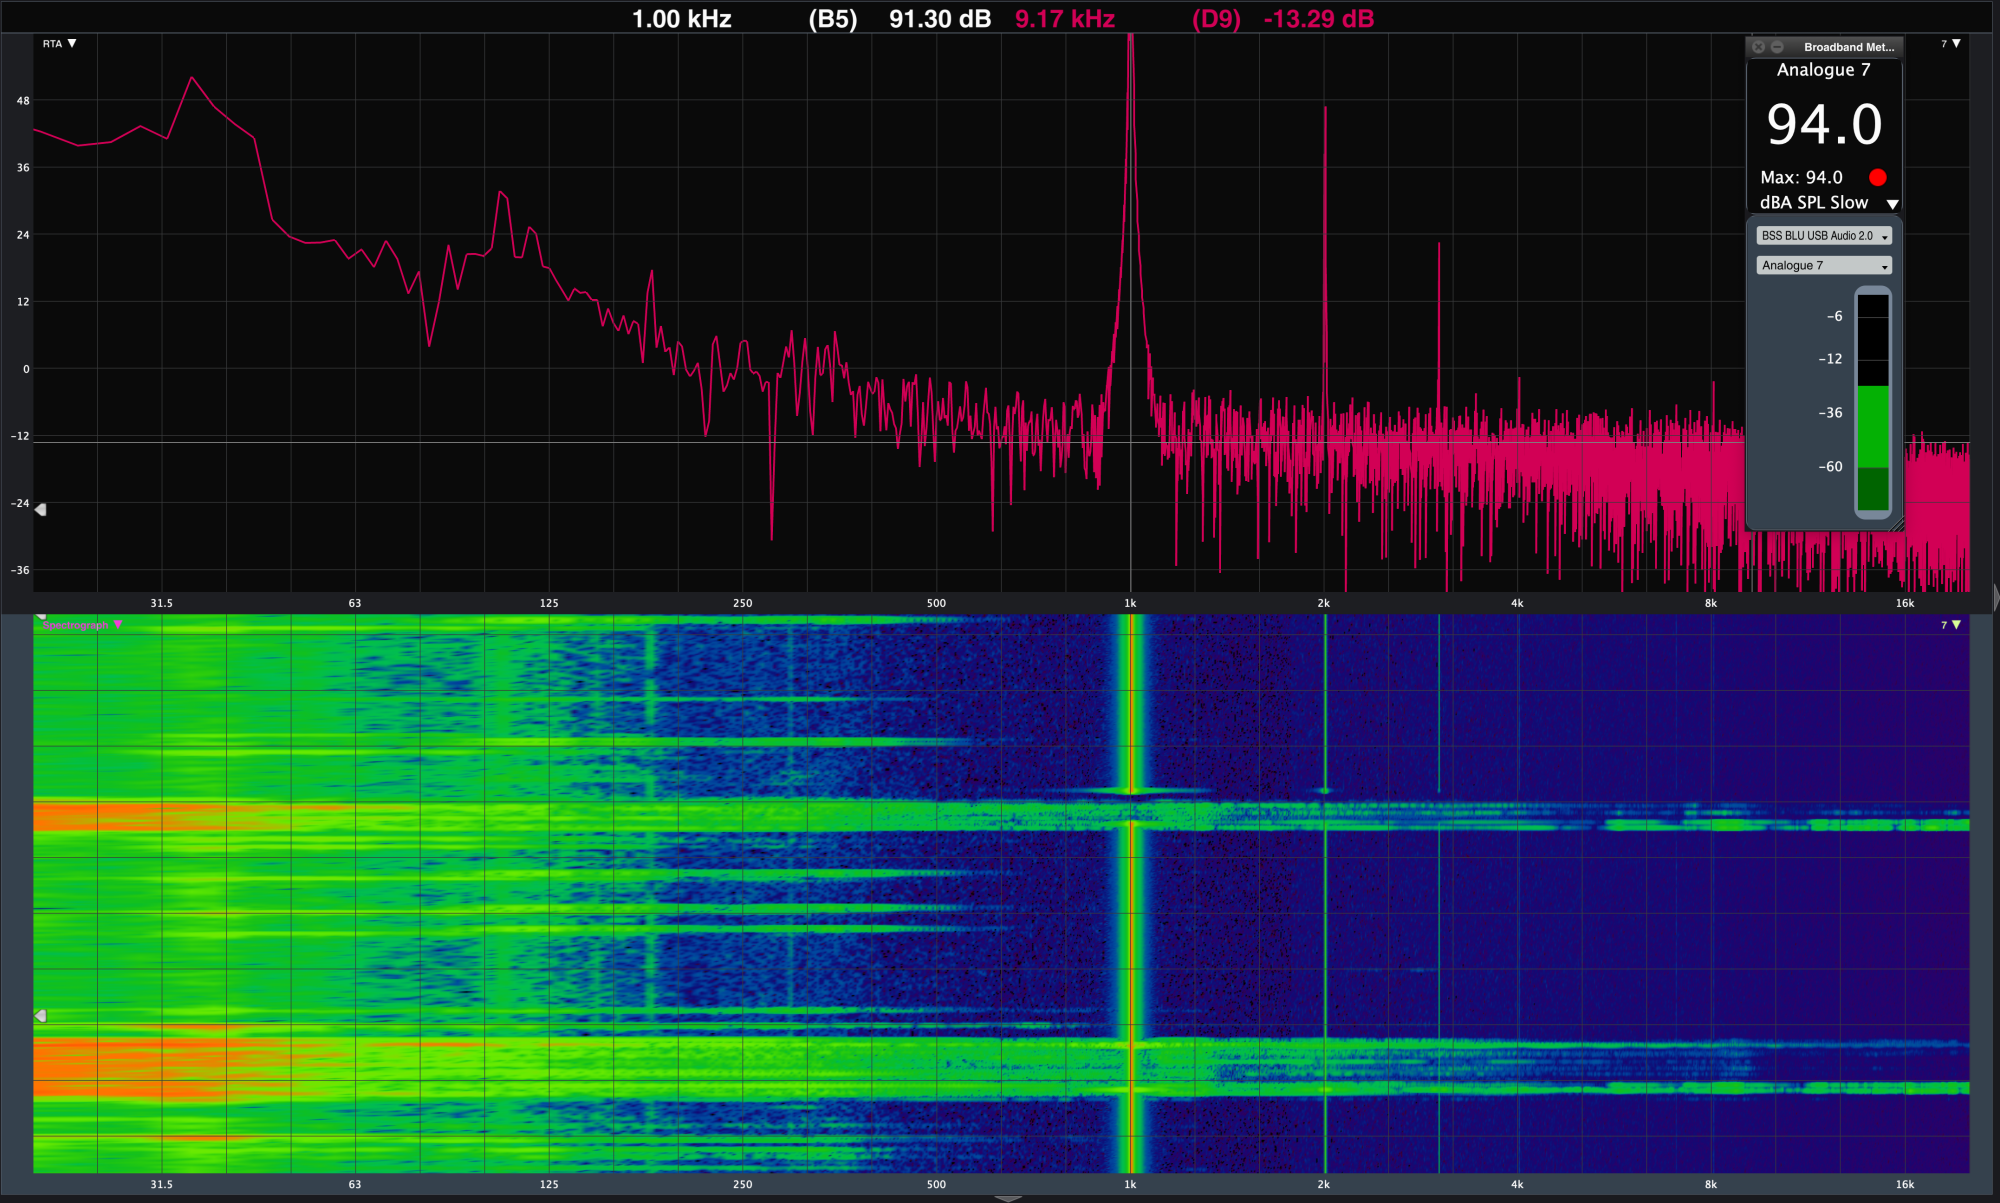Click the 9.17 kHz peak frequency readout
The image size is (2000, 1203).
(1064, 19)
